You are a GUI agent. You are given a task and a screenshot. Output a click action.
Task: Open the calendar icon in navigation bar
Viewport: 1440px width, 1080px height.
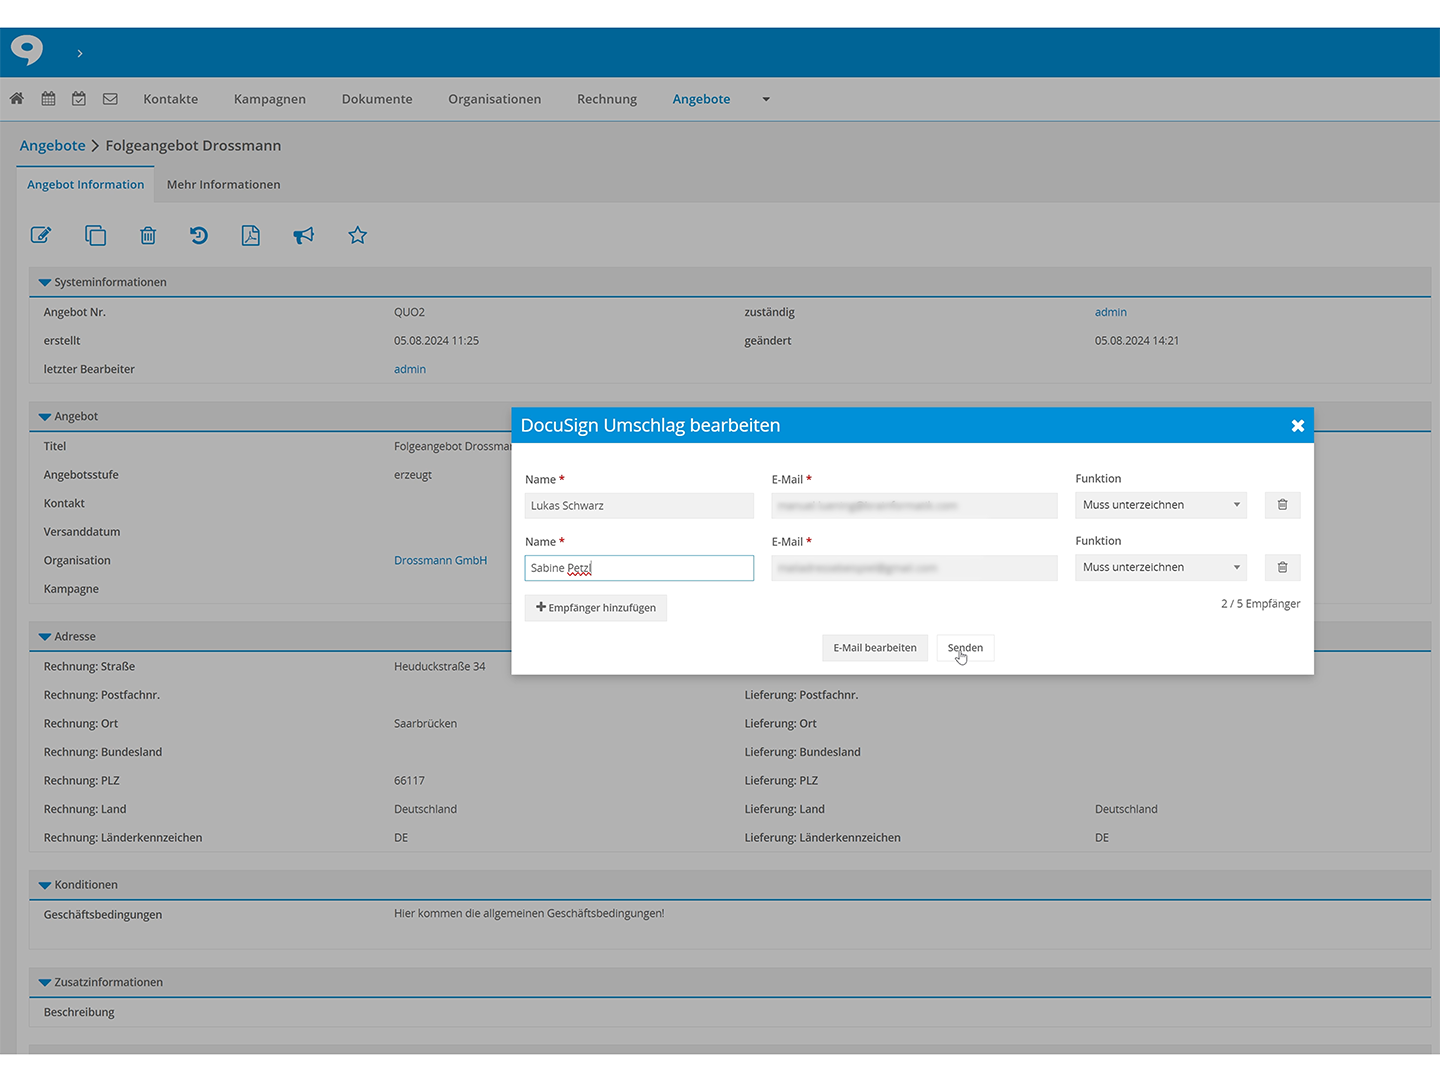coord(48,99)
